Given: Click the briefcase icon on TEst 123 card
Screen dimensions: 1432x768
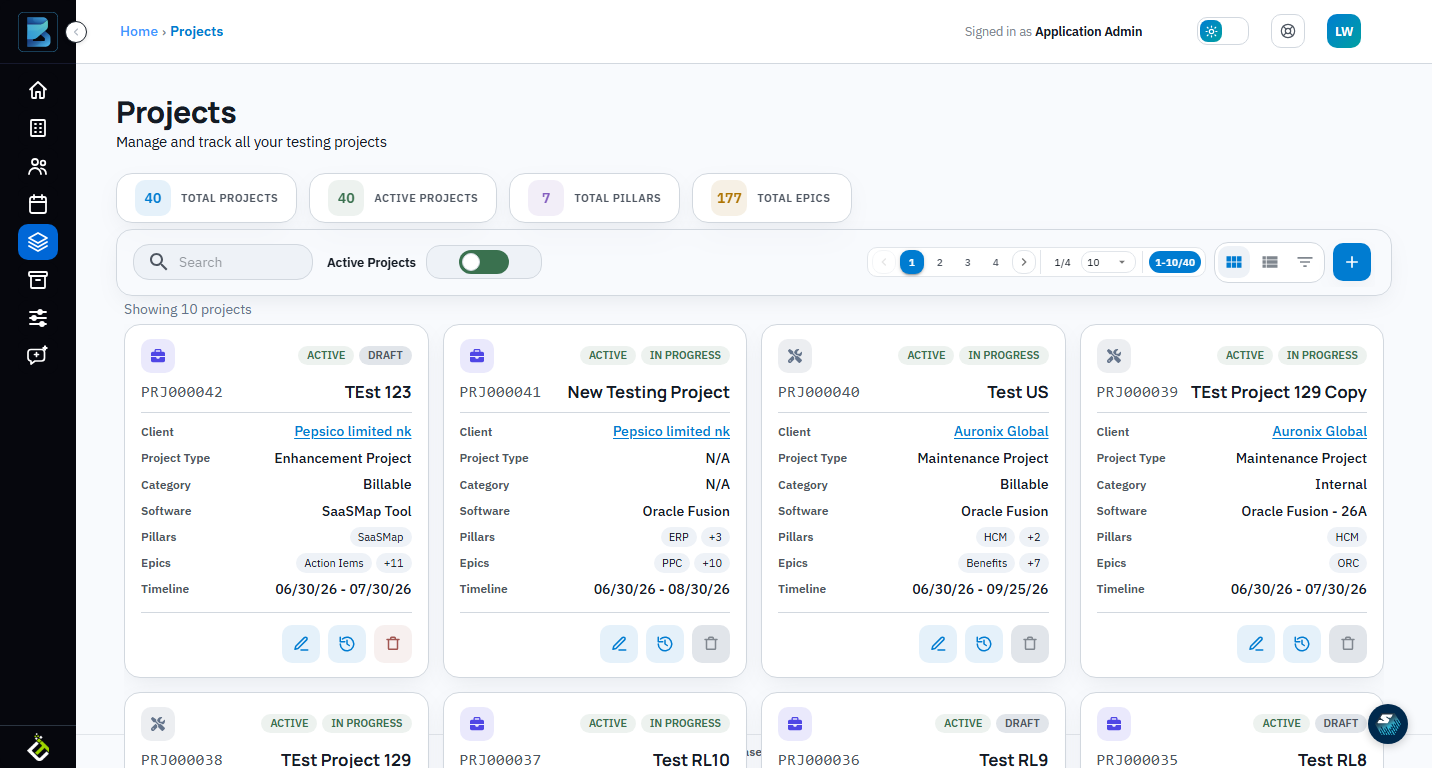Looking at the screenshot, I should pyautogui.click(x=158, y=356).
